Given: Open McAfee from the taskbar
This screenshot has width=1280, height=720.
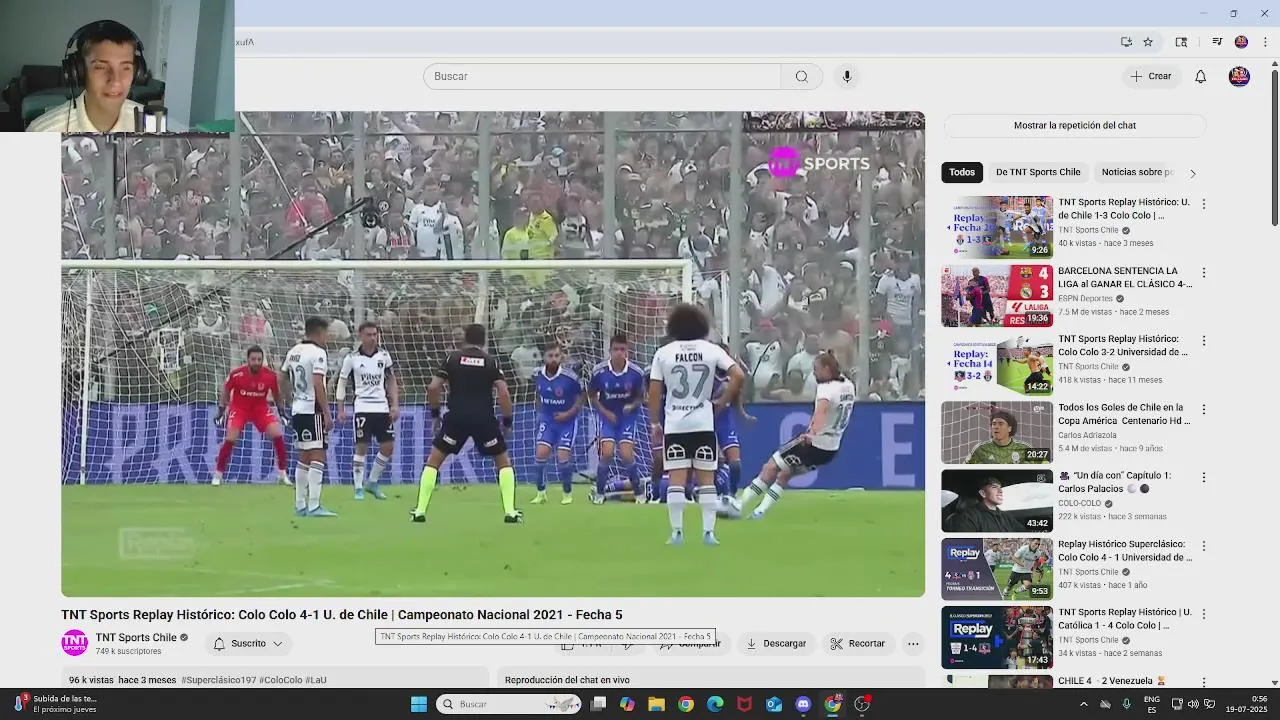Looking at the screenshot, I should tap(744, 704).
